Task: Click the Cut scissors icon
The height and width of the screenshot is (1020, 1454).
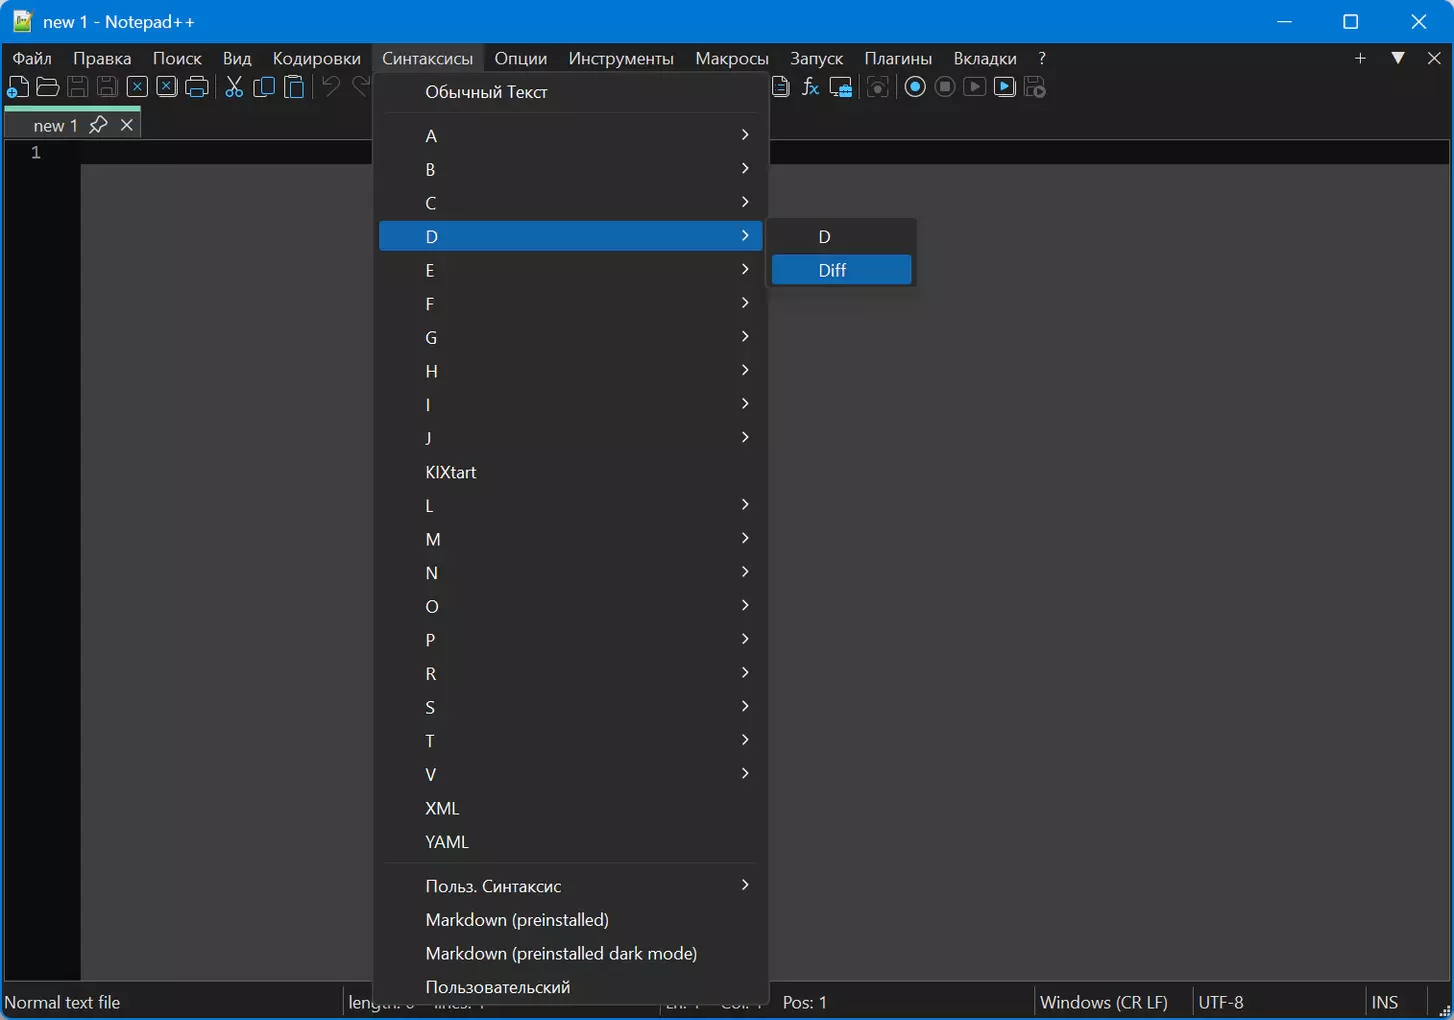Action: pyautogui.click(x=234, y=87)
